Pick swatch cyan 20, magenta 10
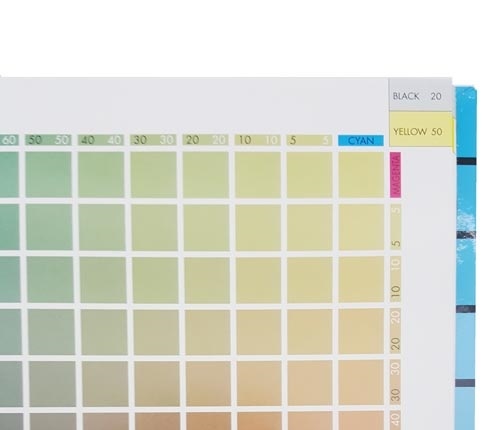The width and height of the screenshot is (500, 430). pyautogui.click(x=207, y=279)
